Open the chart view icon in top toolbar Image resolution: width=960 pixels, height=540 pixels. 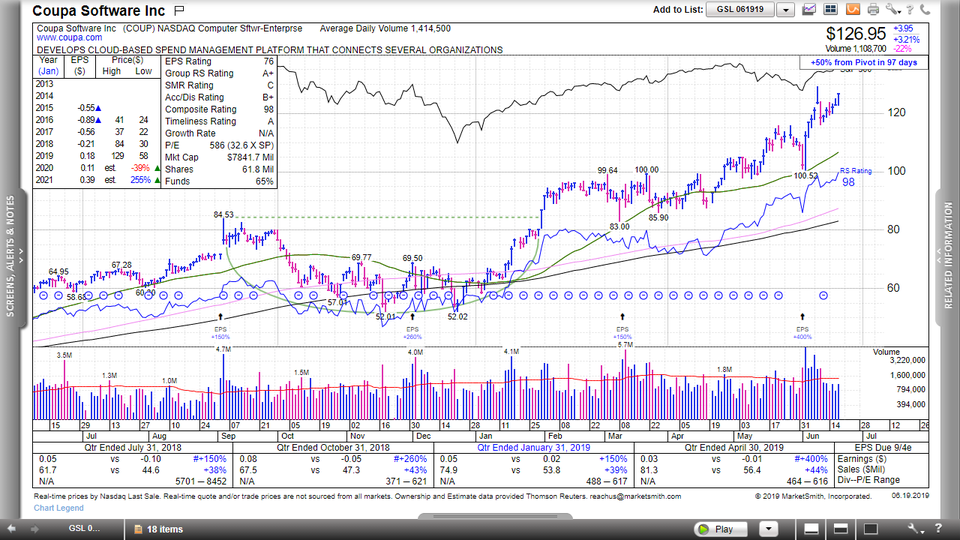click(x=809, y=9)
